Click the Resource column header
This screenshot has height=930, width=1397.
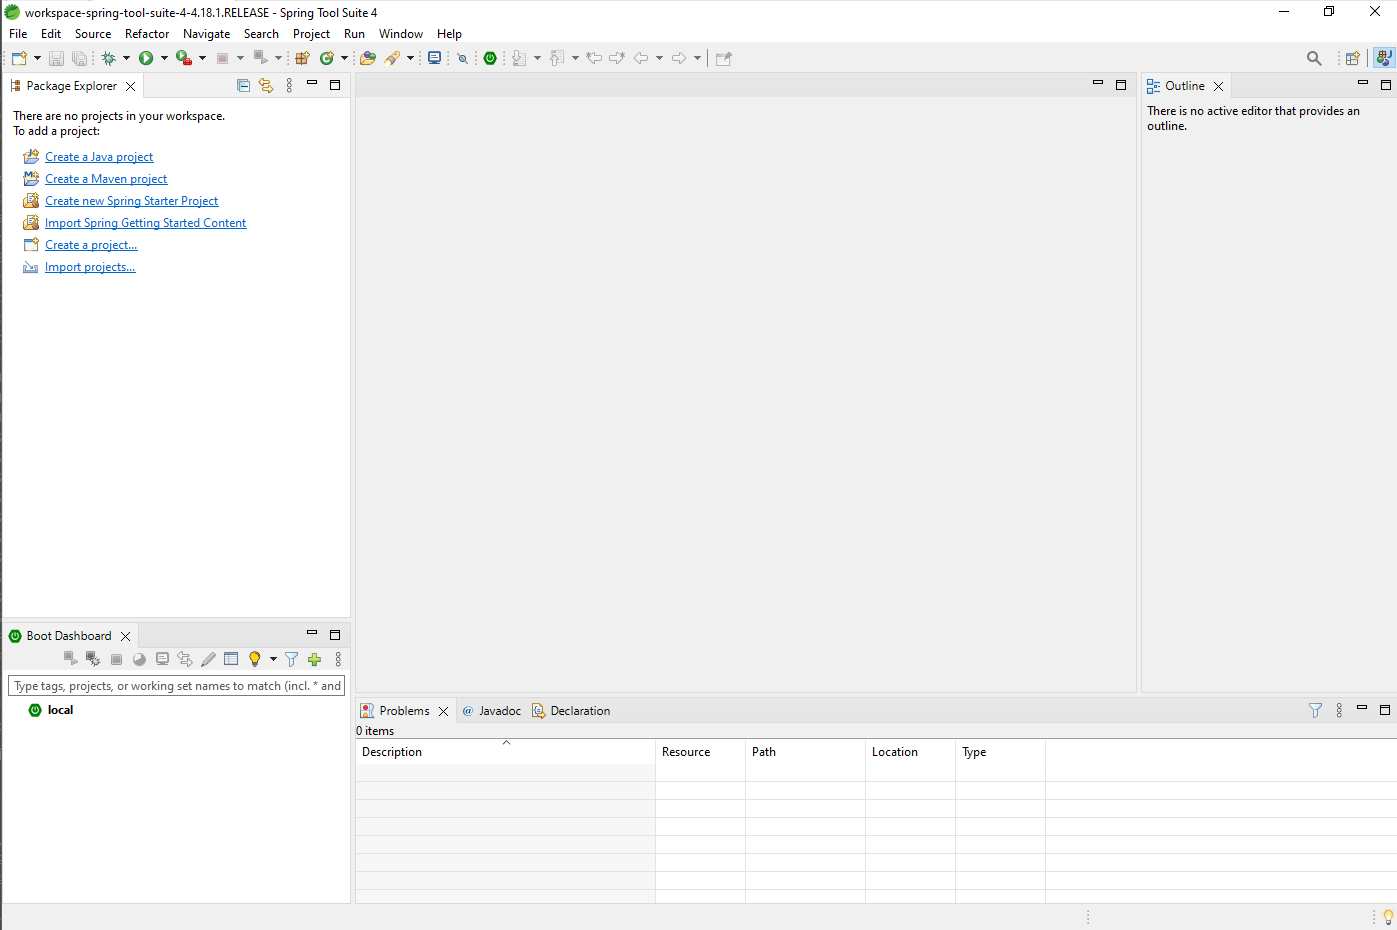click(700, 752)
